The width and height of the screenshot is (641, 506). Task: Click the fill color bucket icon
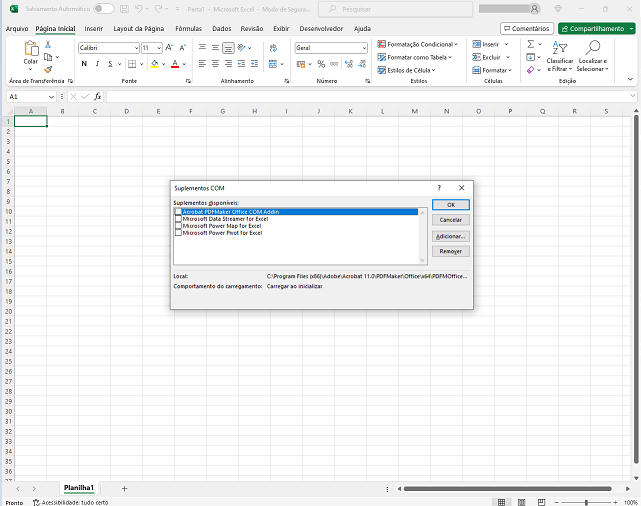[155, 64]
